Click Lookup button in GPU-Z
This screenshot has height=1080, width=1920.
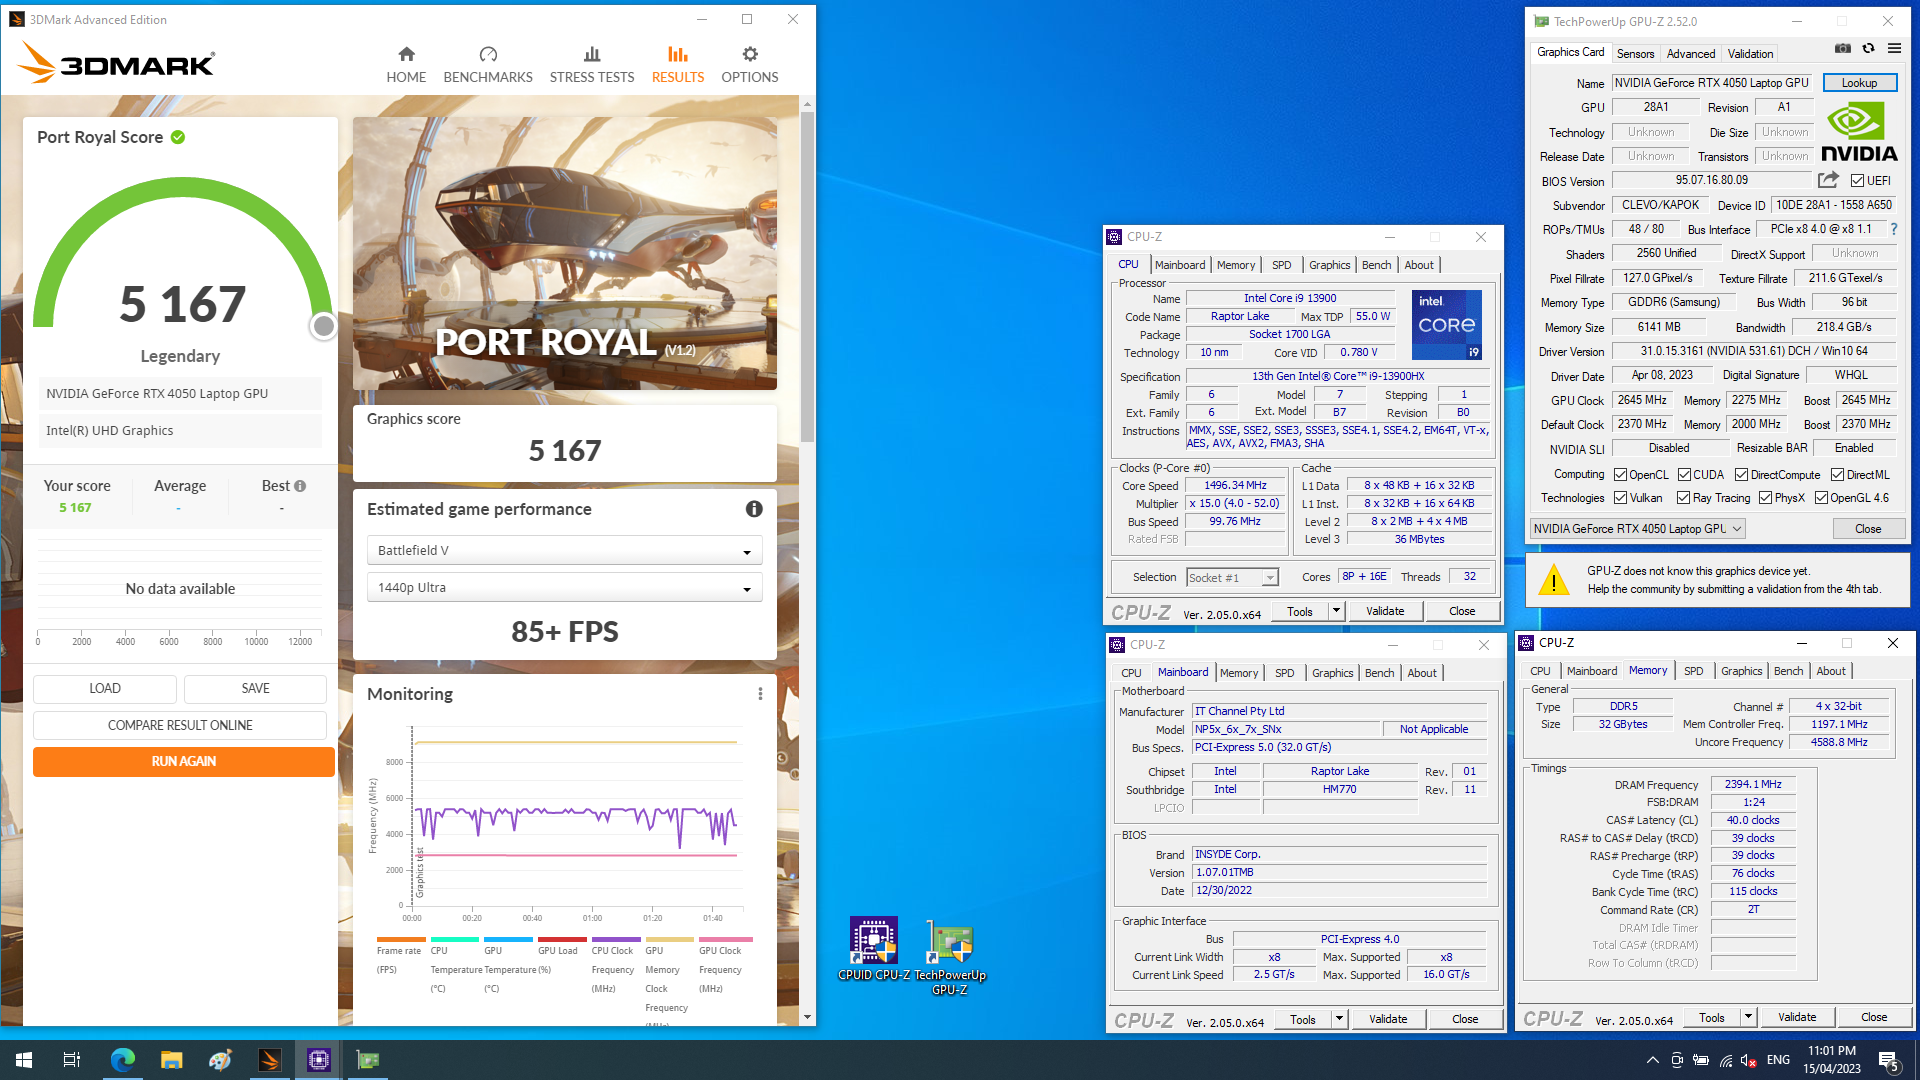[x=1859, y=83]
